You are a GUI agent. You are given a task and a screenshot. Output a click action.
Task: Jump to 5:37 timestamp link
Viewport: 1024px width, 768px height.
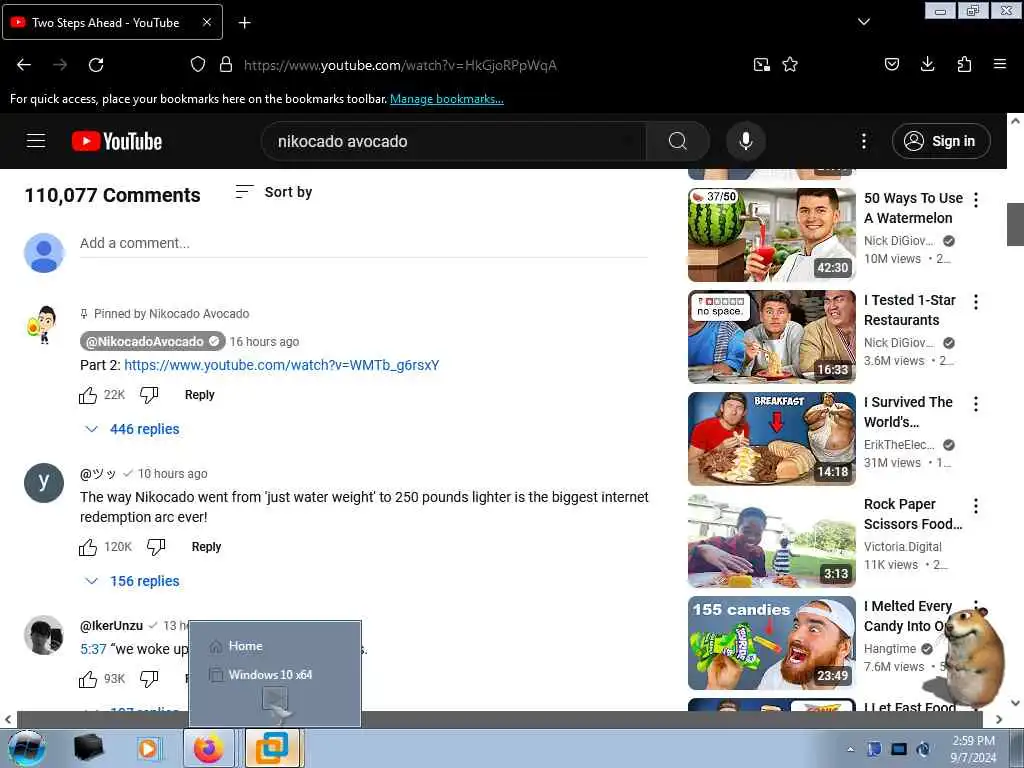click(93, 649)
